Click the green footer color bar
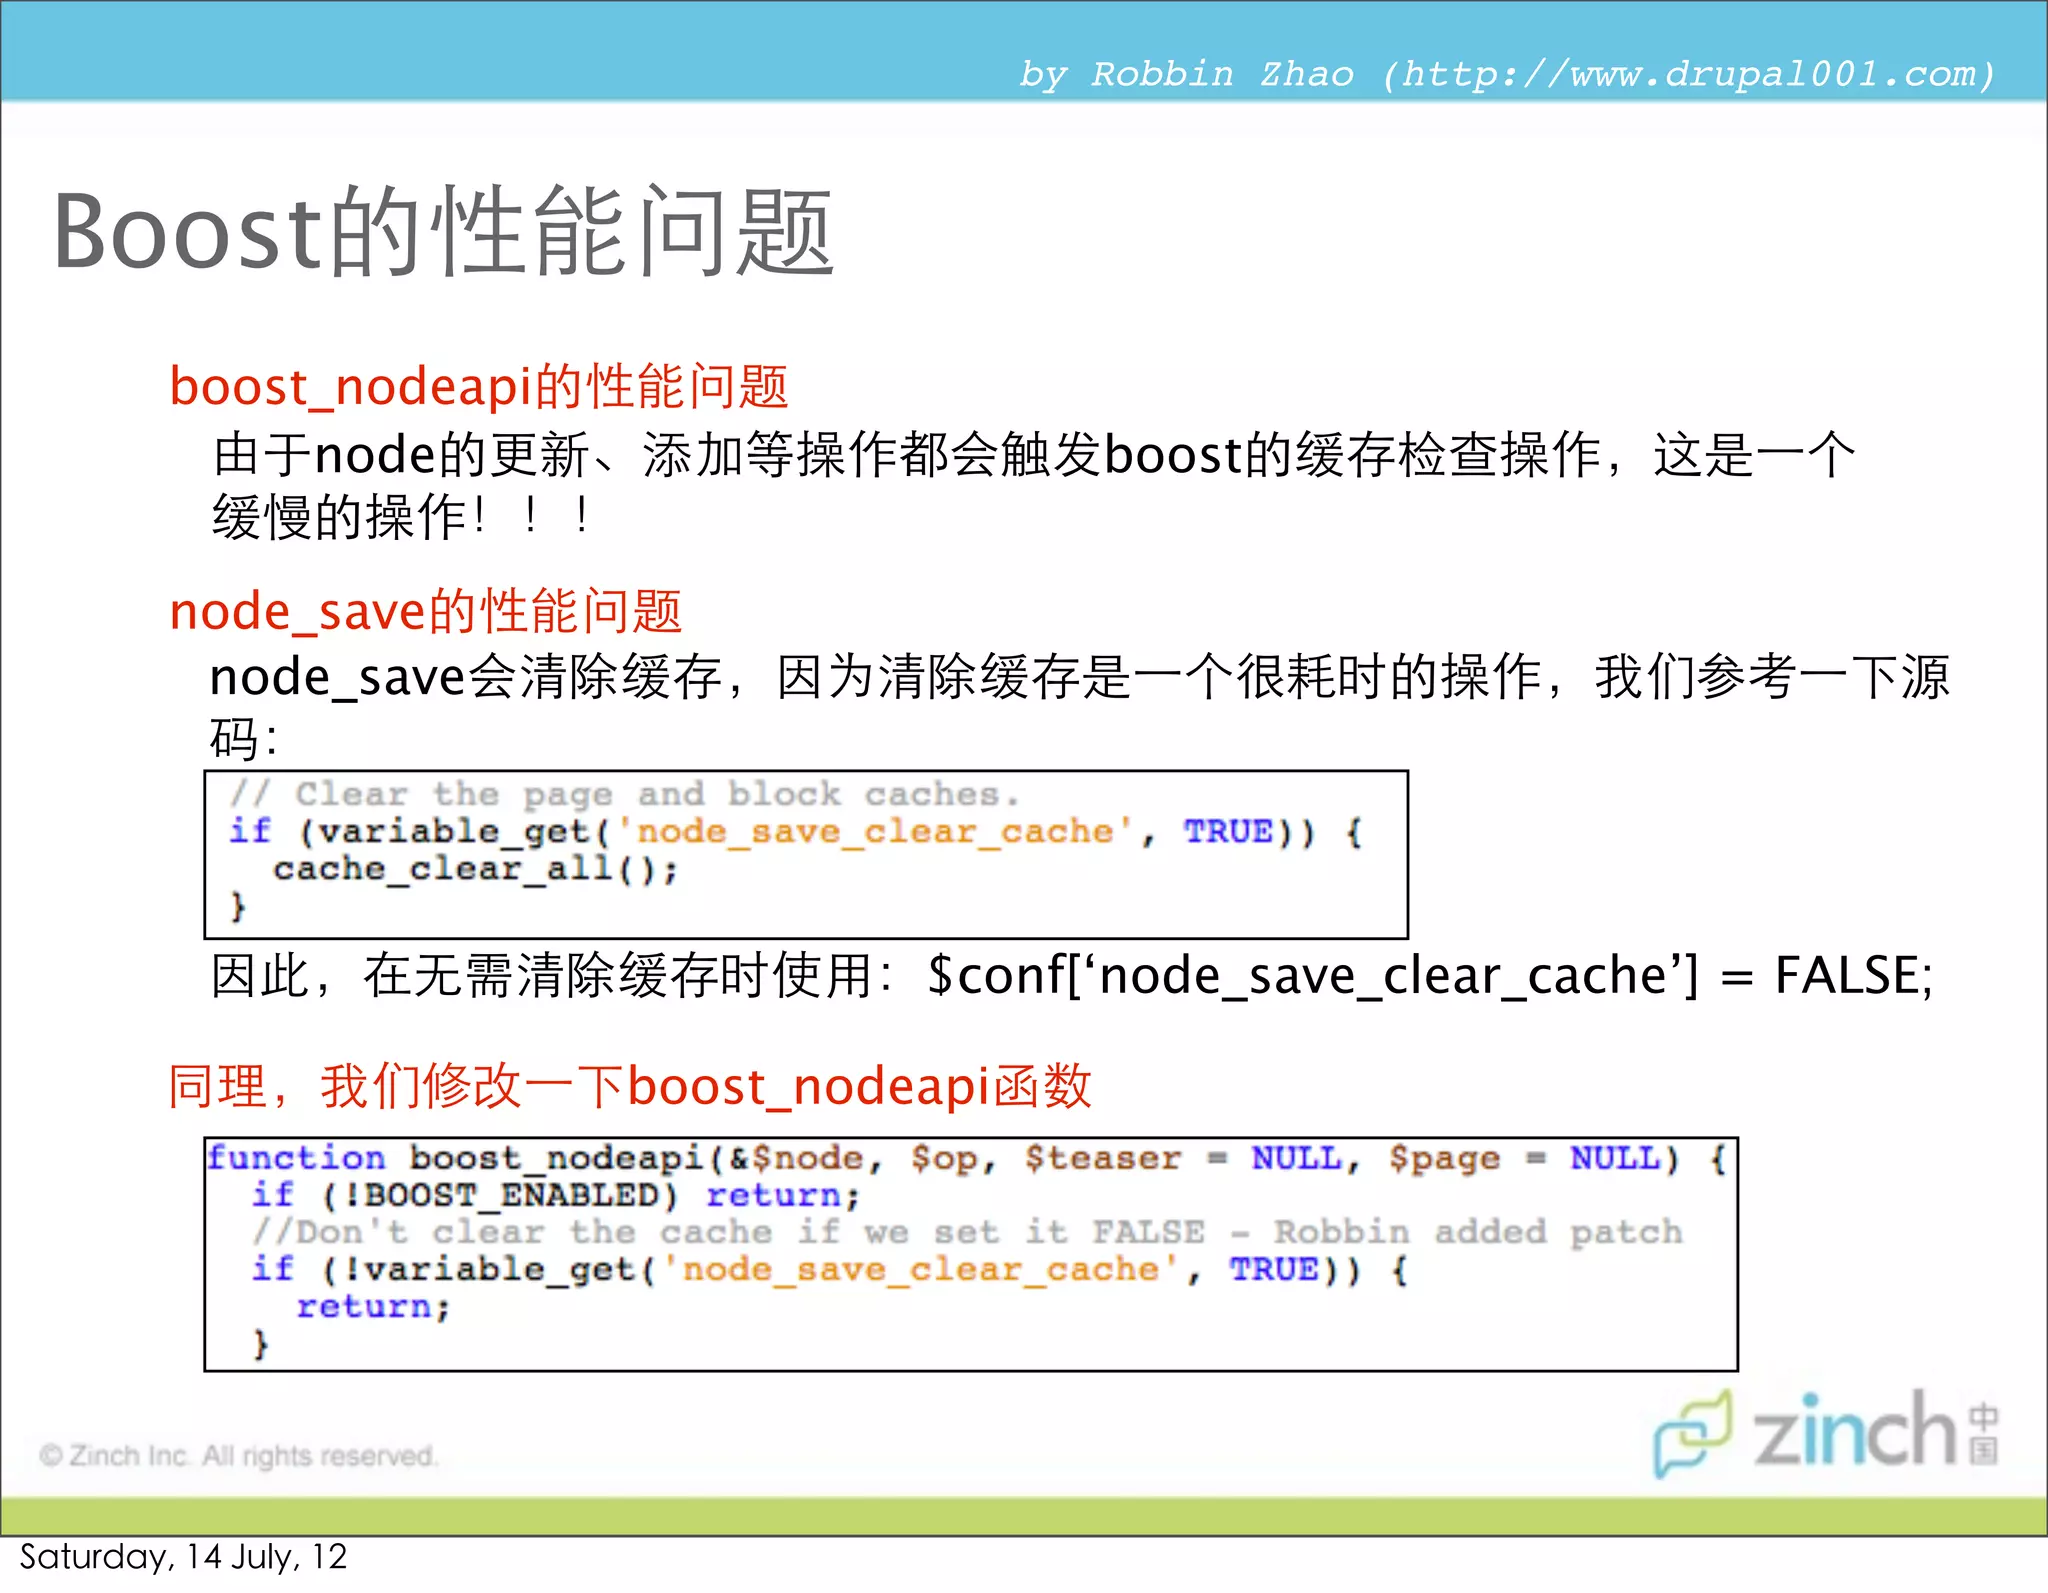Screen dimensions: 2048x1593 tap(1024, 1515)
